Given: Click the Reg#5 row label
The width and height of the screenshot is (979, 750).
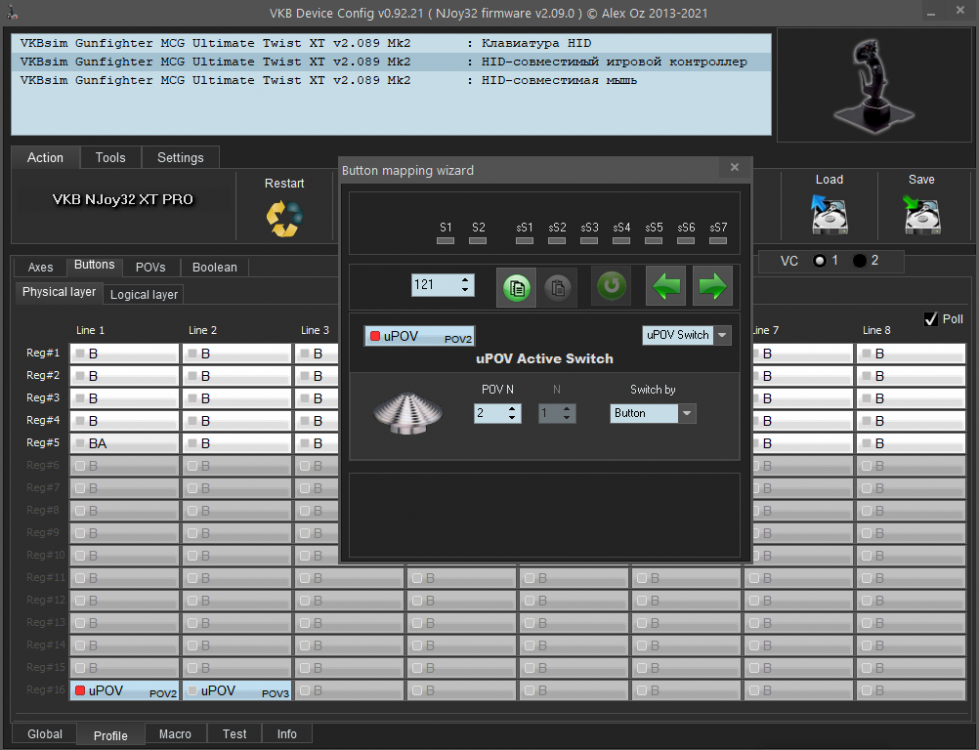Looking at the screenshot, I should pos(42,443).
